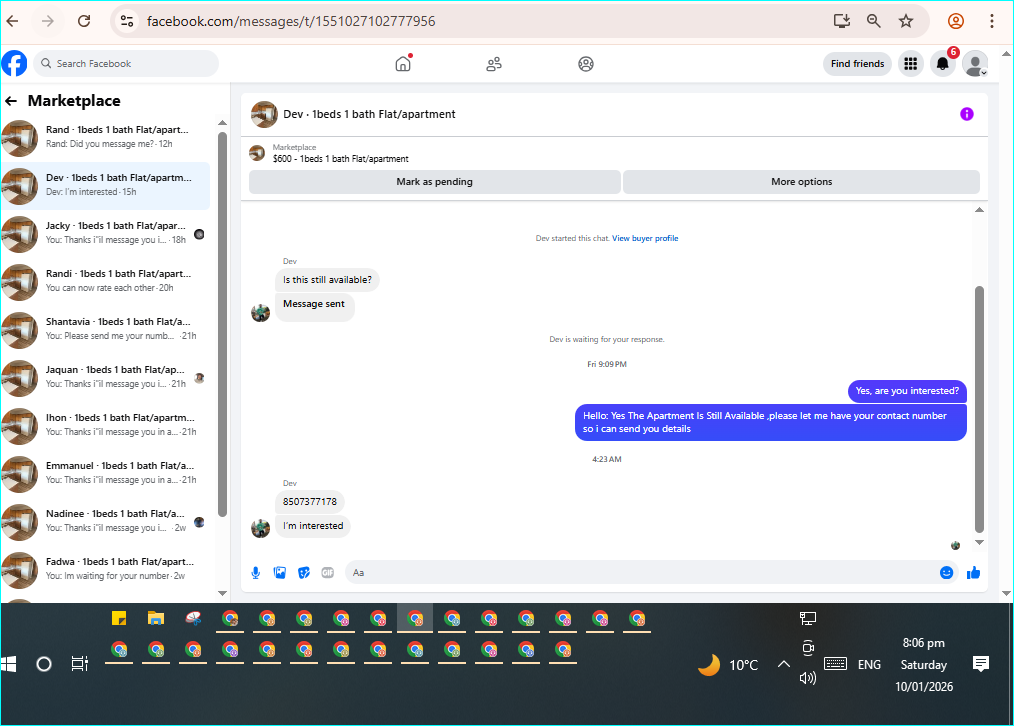1014x726 pixels.
Task: Click the install app icon in address bar
Action: 841,21
